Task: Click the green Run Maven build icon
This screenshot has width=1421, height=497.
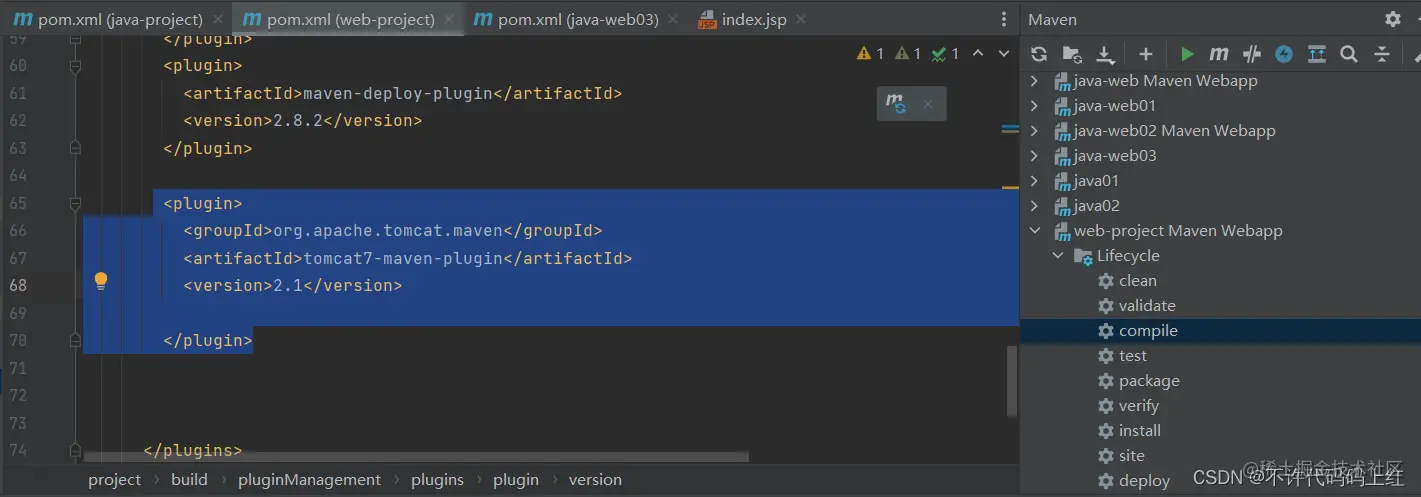Action: pyautogui.click(x=1187, y=54)
